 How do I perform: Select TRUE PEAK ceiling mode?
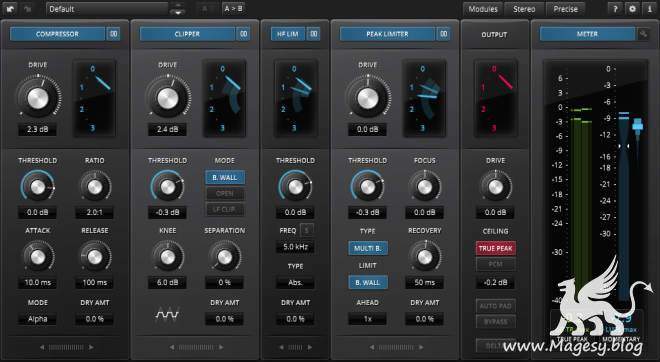pos(495,248)
